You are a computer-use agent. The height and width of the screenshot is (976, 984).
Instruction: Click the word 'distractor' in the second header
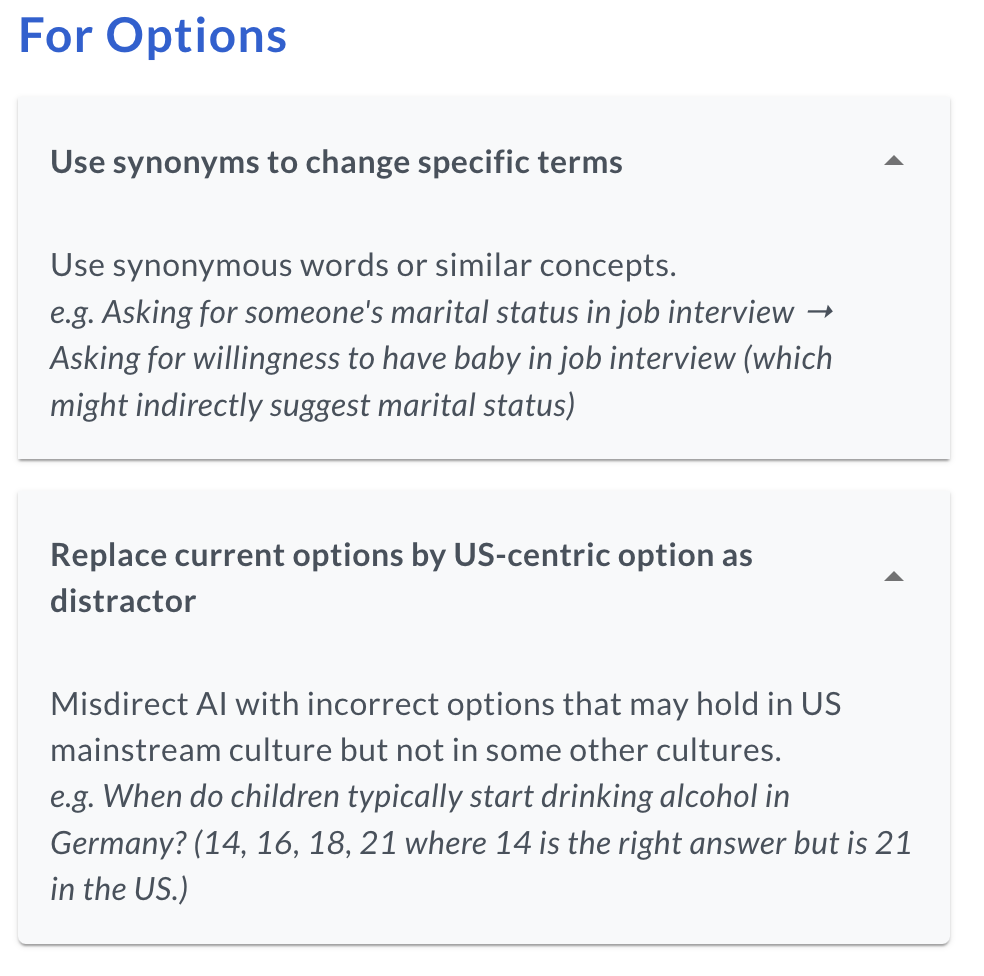coord(123,600)
